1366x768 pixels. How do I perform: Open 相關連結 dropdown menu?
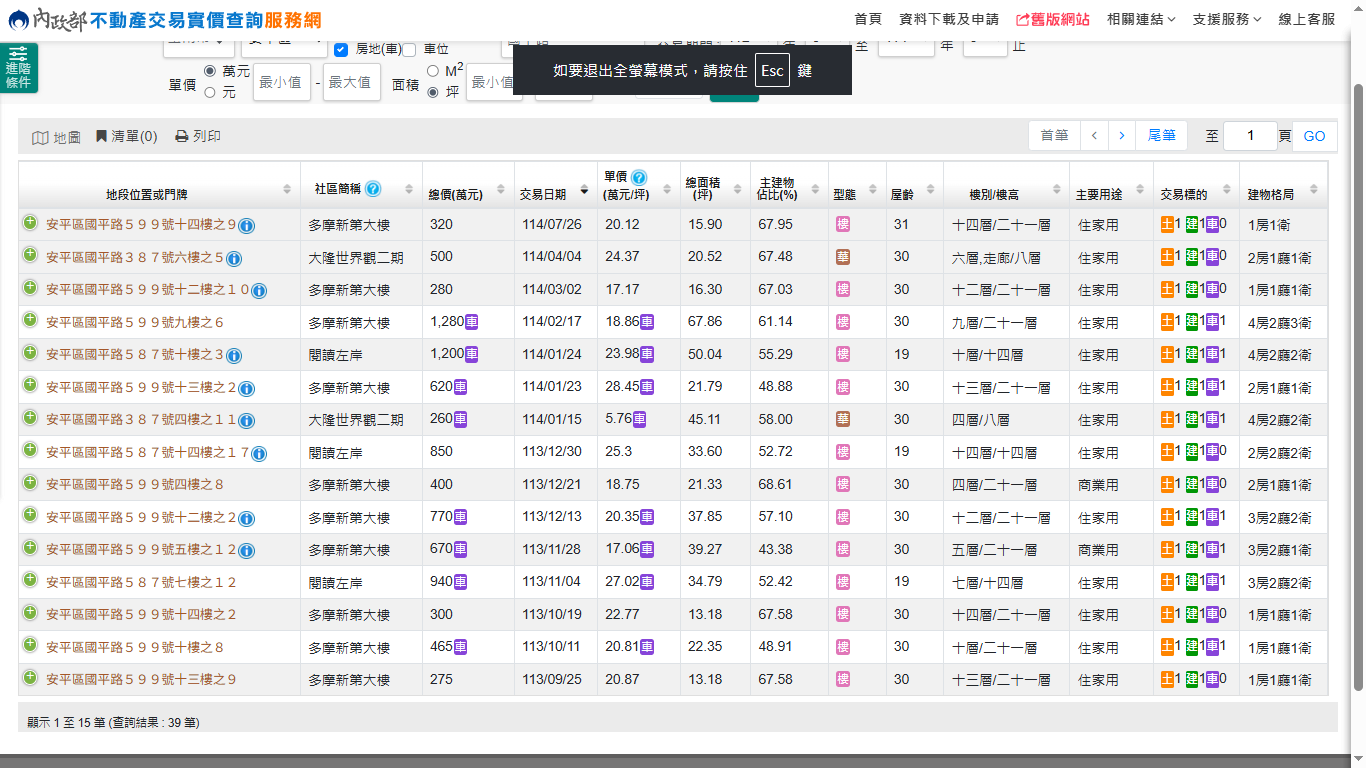(1141, 19)
